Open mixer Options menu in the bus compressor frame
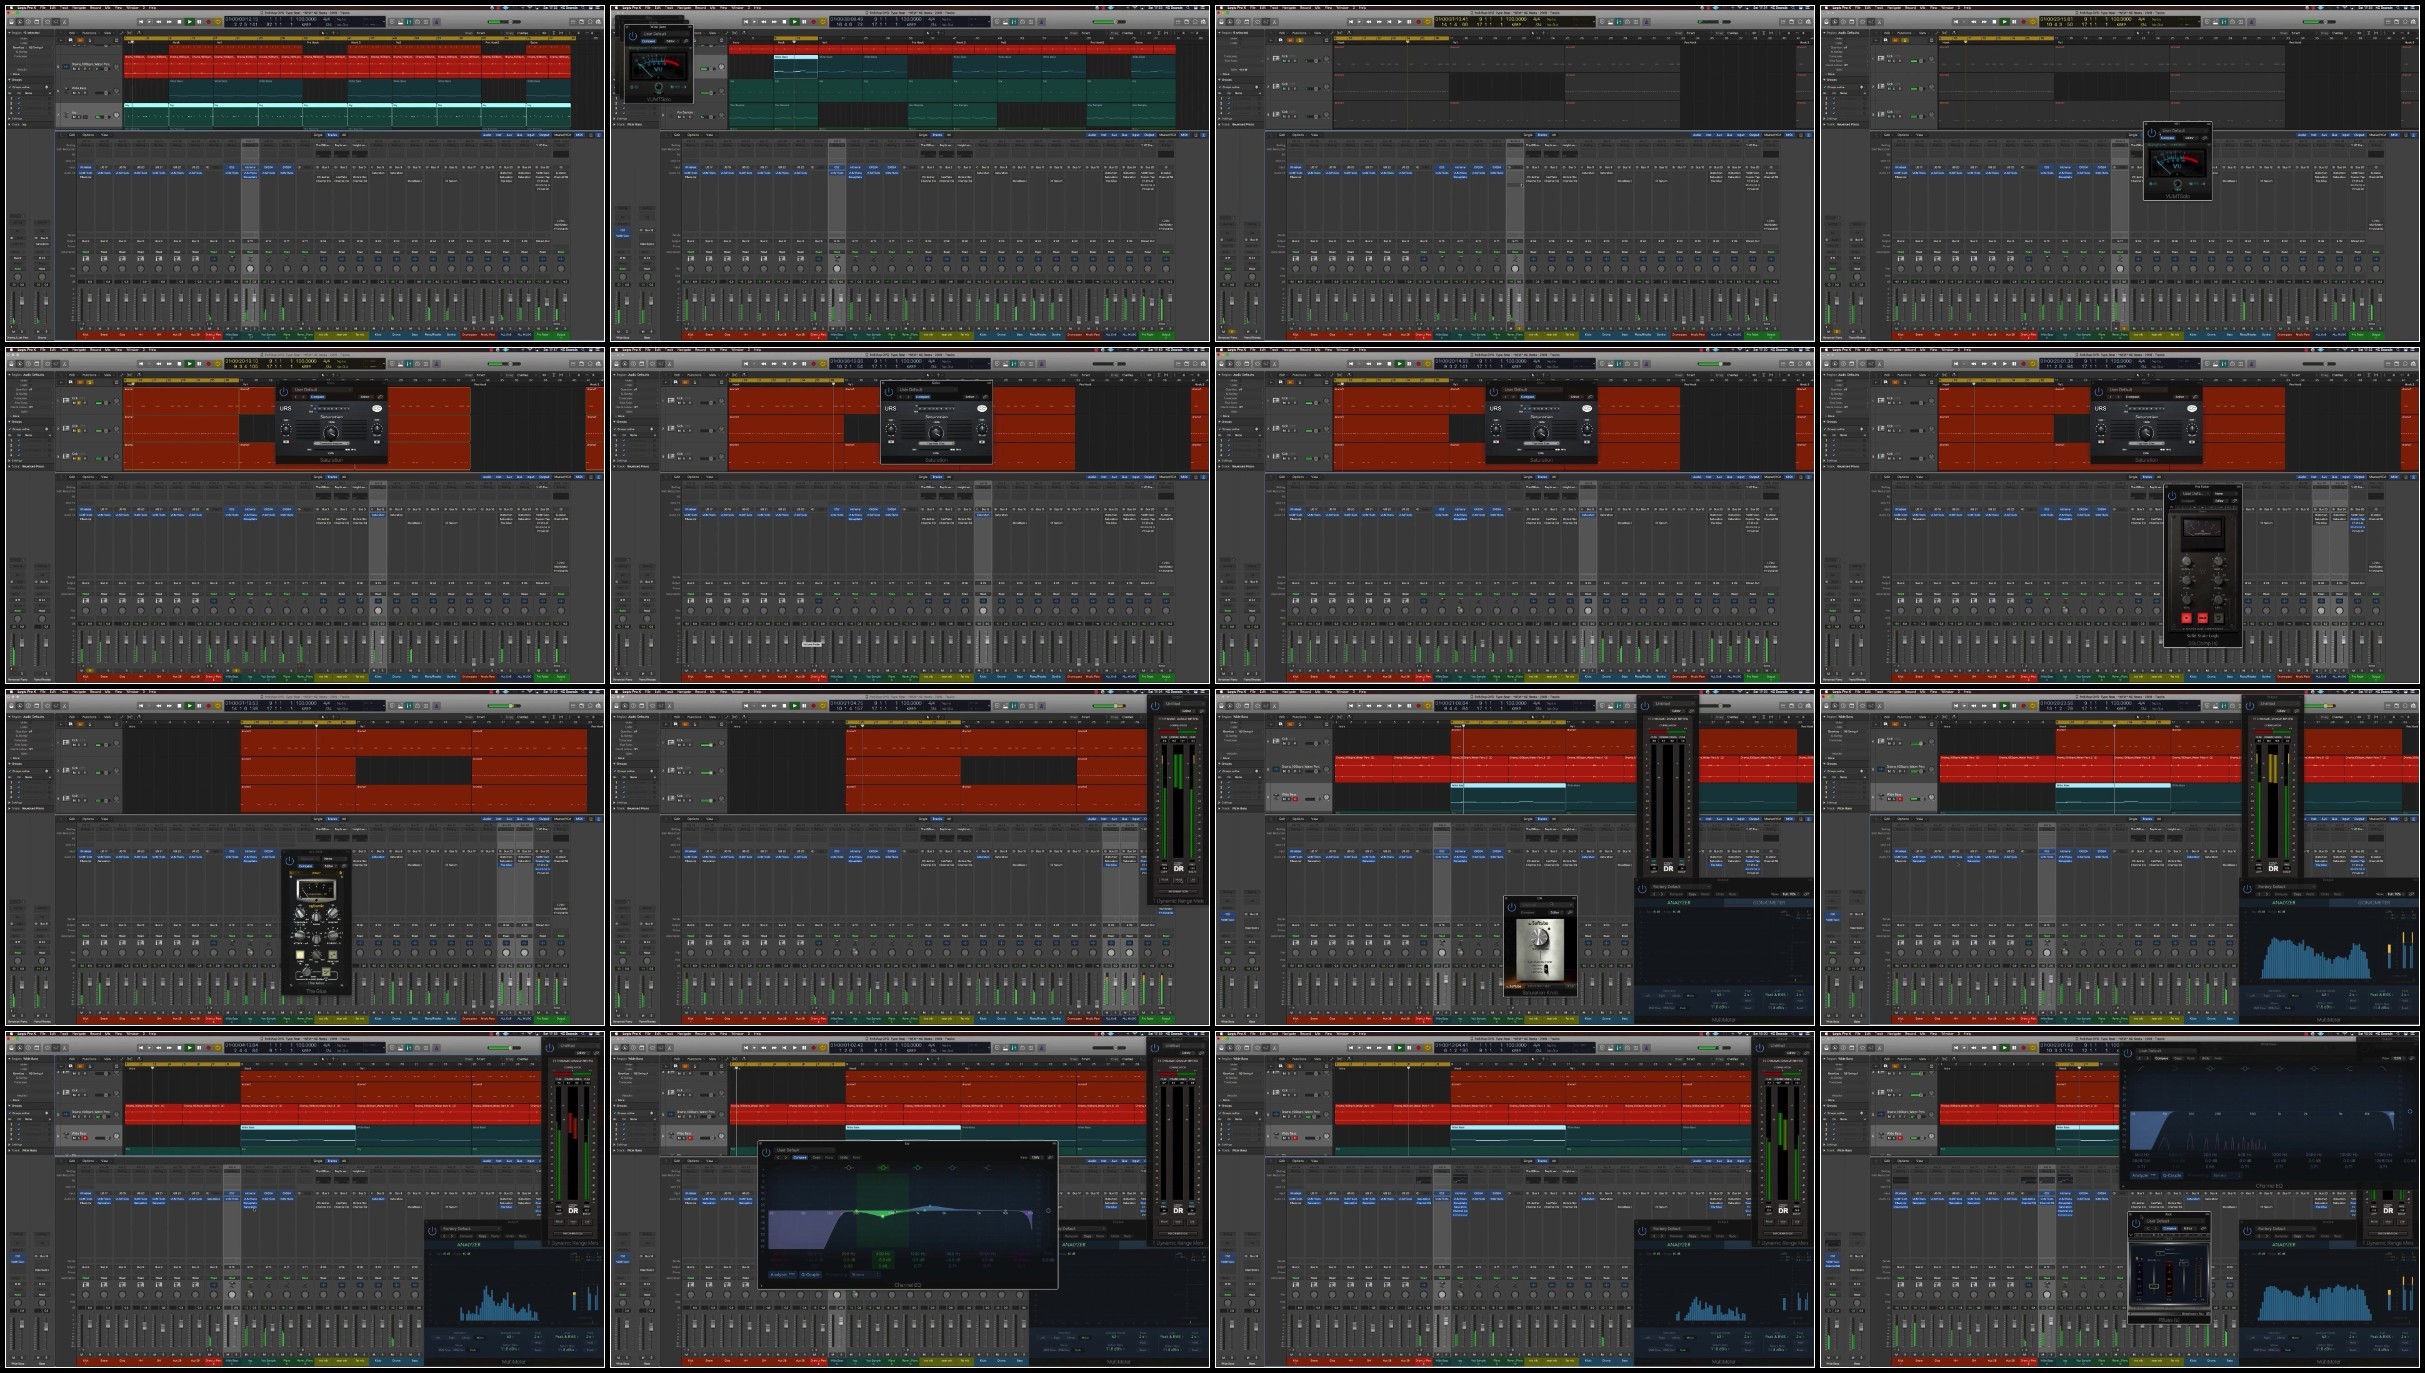This screenshot has width=2425, height=1373. pyautogui.click(x=1903, y=477)
